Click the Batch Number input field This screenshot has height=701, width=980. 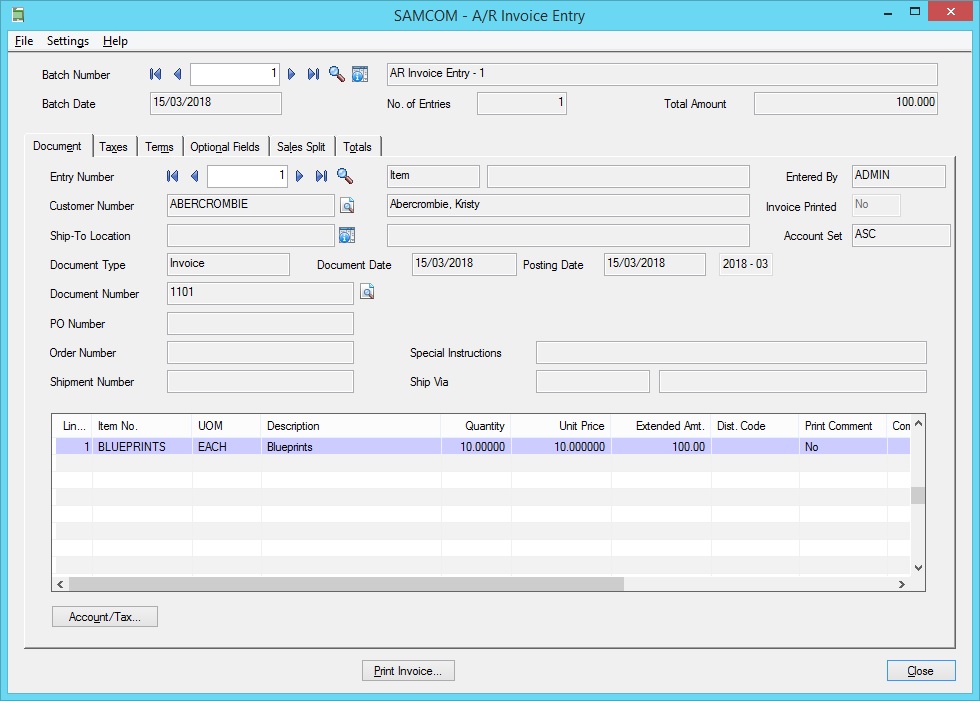[x=235, y=74]
